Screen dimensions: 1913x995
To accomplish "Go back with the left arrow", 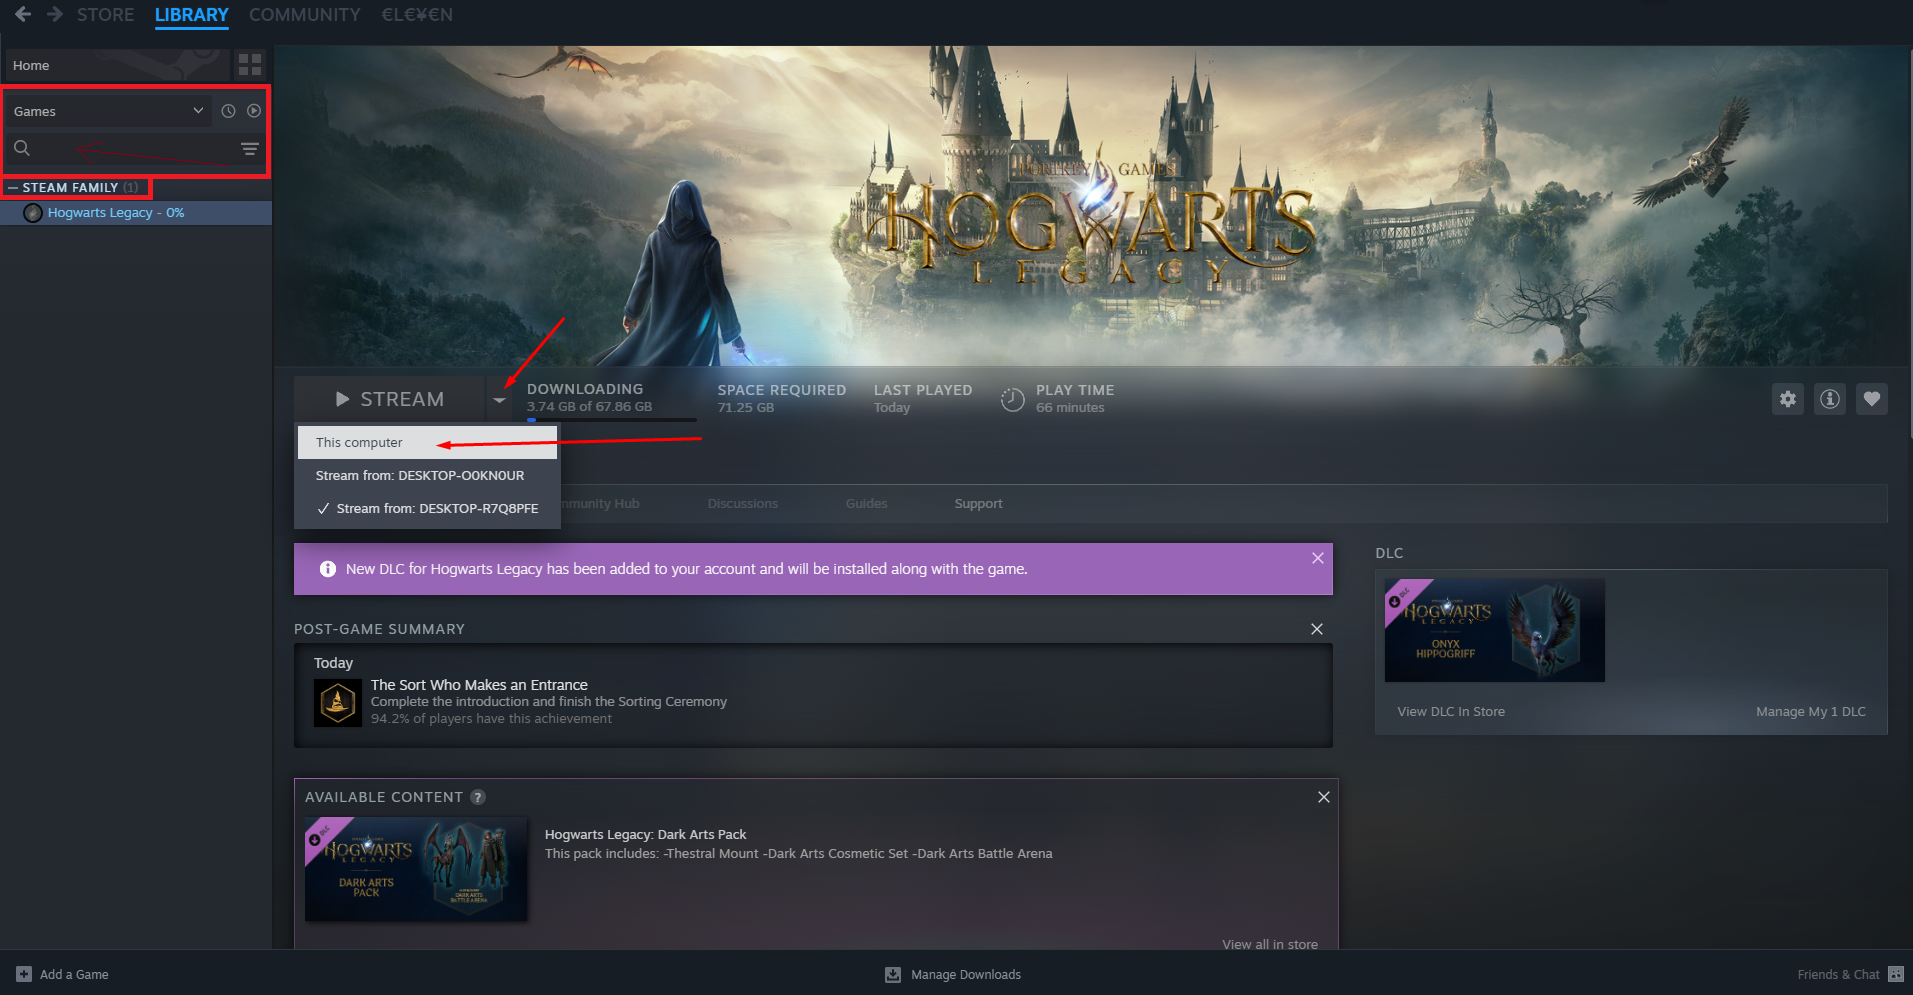I will coord(23,14).
